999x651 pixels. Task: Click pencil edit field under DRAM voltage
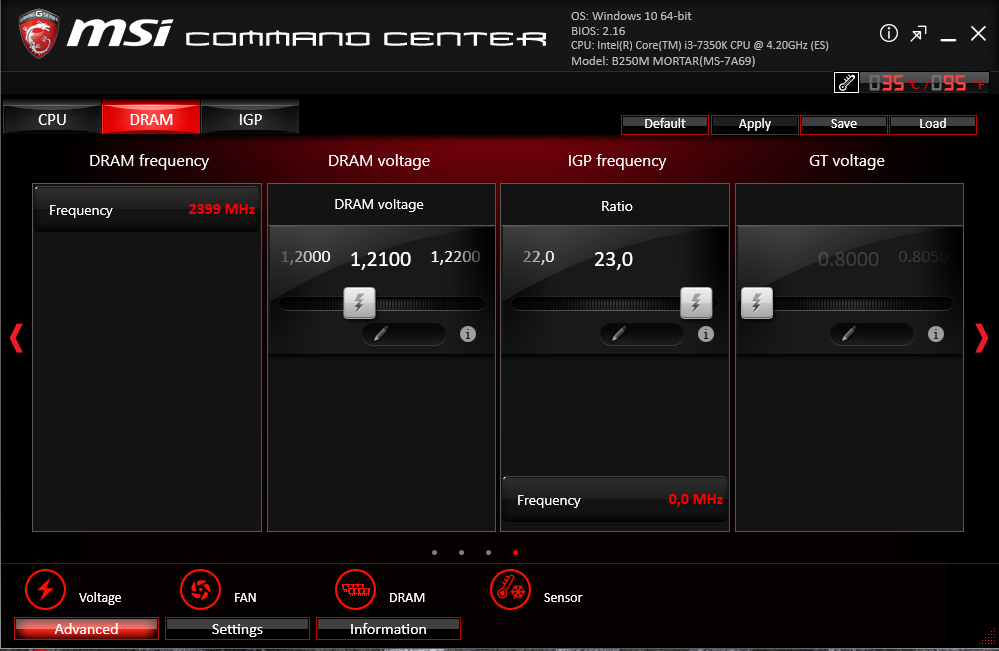pyautogui.click(x=404, y=334)
